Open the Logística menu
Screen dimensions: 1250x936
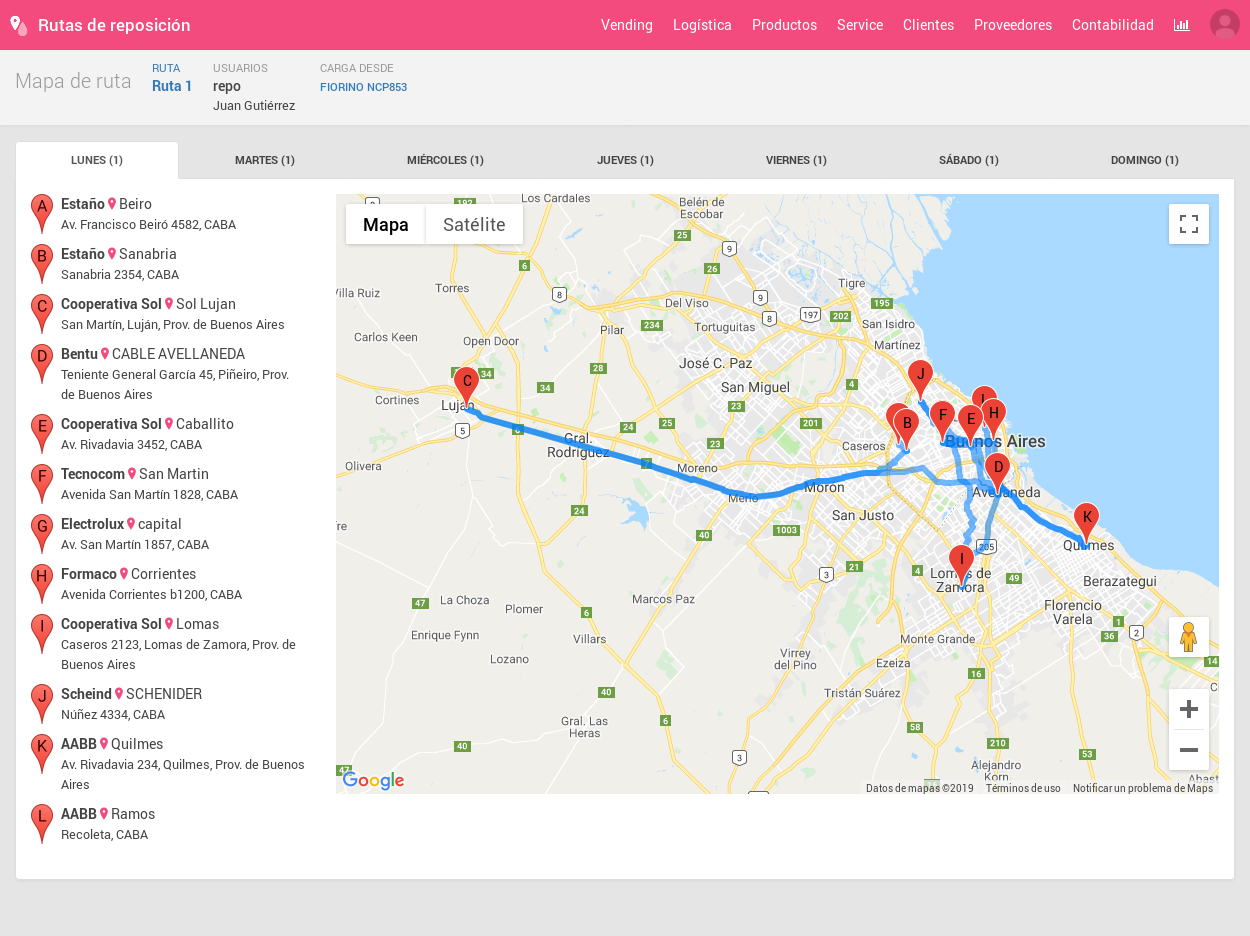coord(702,25)
